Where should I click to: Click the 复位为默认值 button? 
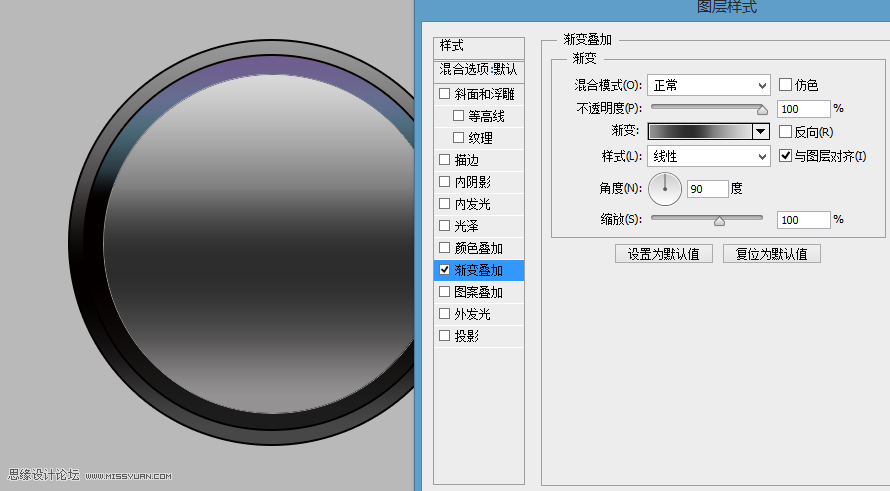(771, 254)
